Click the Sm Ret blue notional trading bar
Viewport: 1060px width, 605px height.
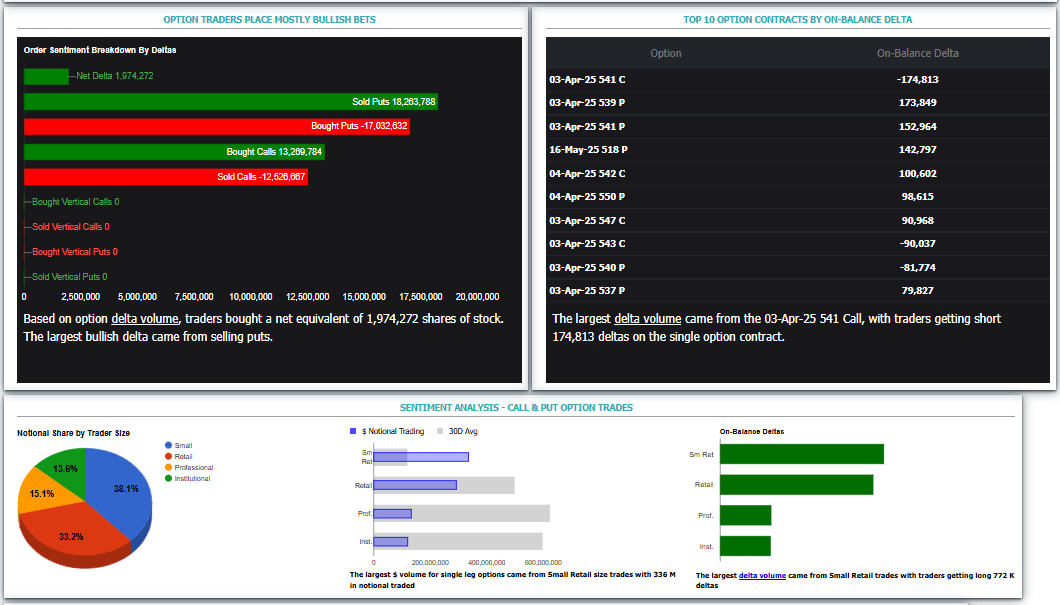(421, 457)
